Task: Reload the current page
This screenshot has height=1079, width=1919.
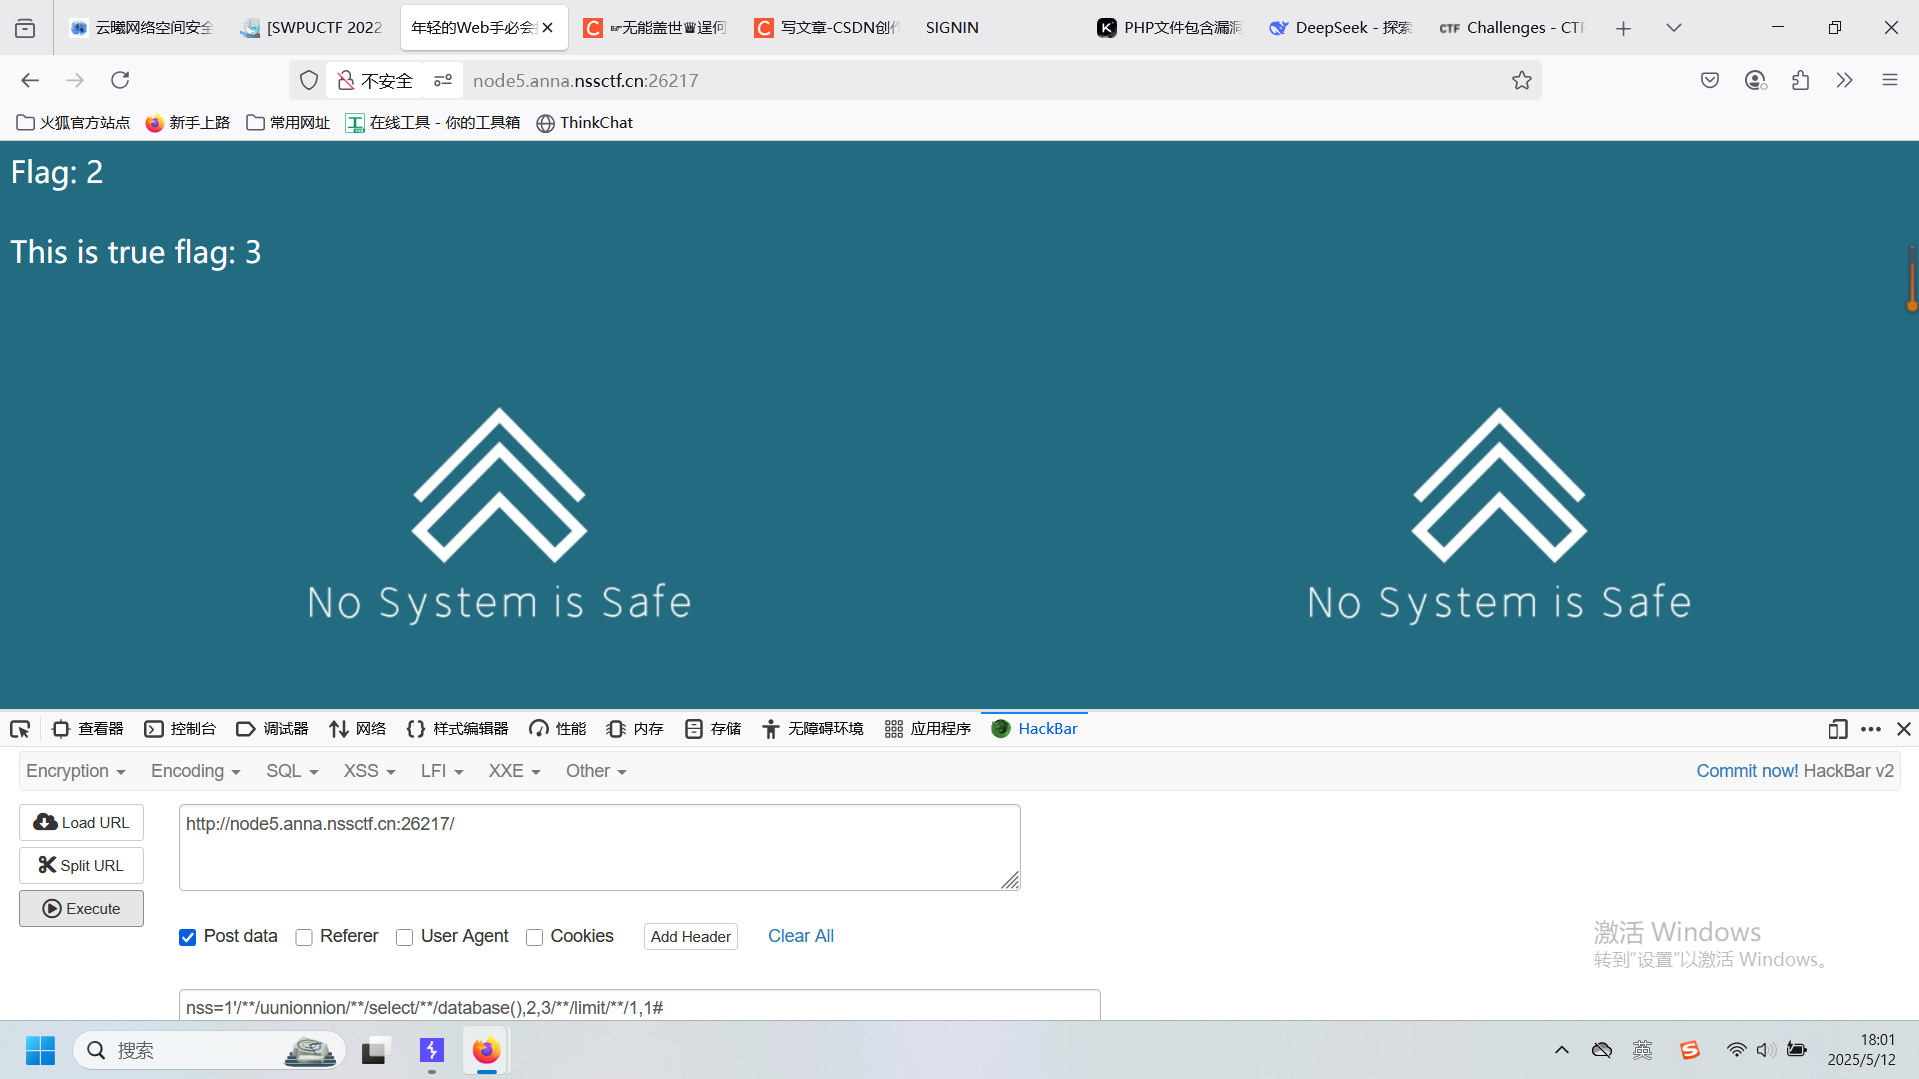Action: pos(120,80)
